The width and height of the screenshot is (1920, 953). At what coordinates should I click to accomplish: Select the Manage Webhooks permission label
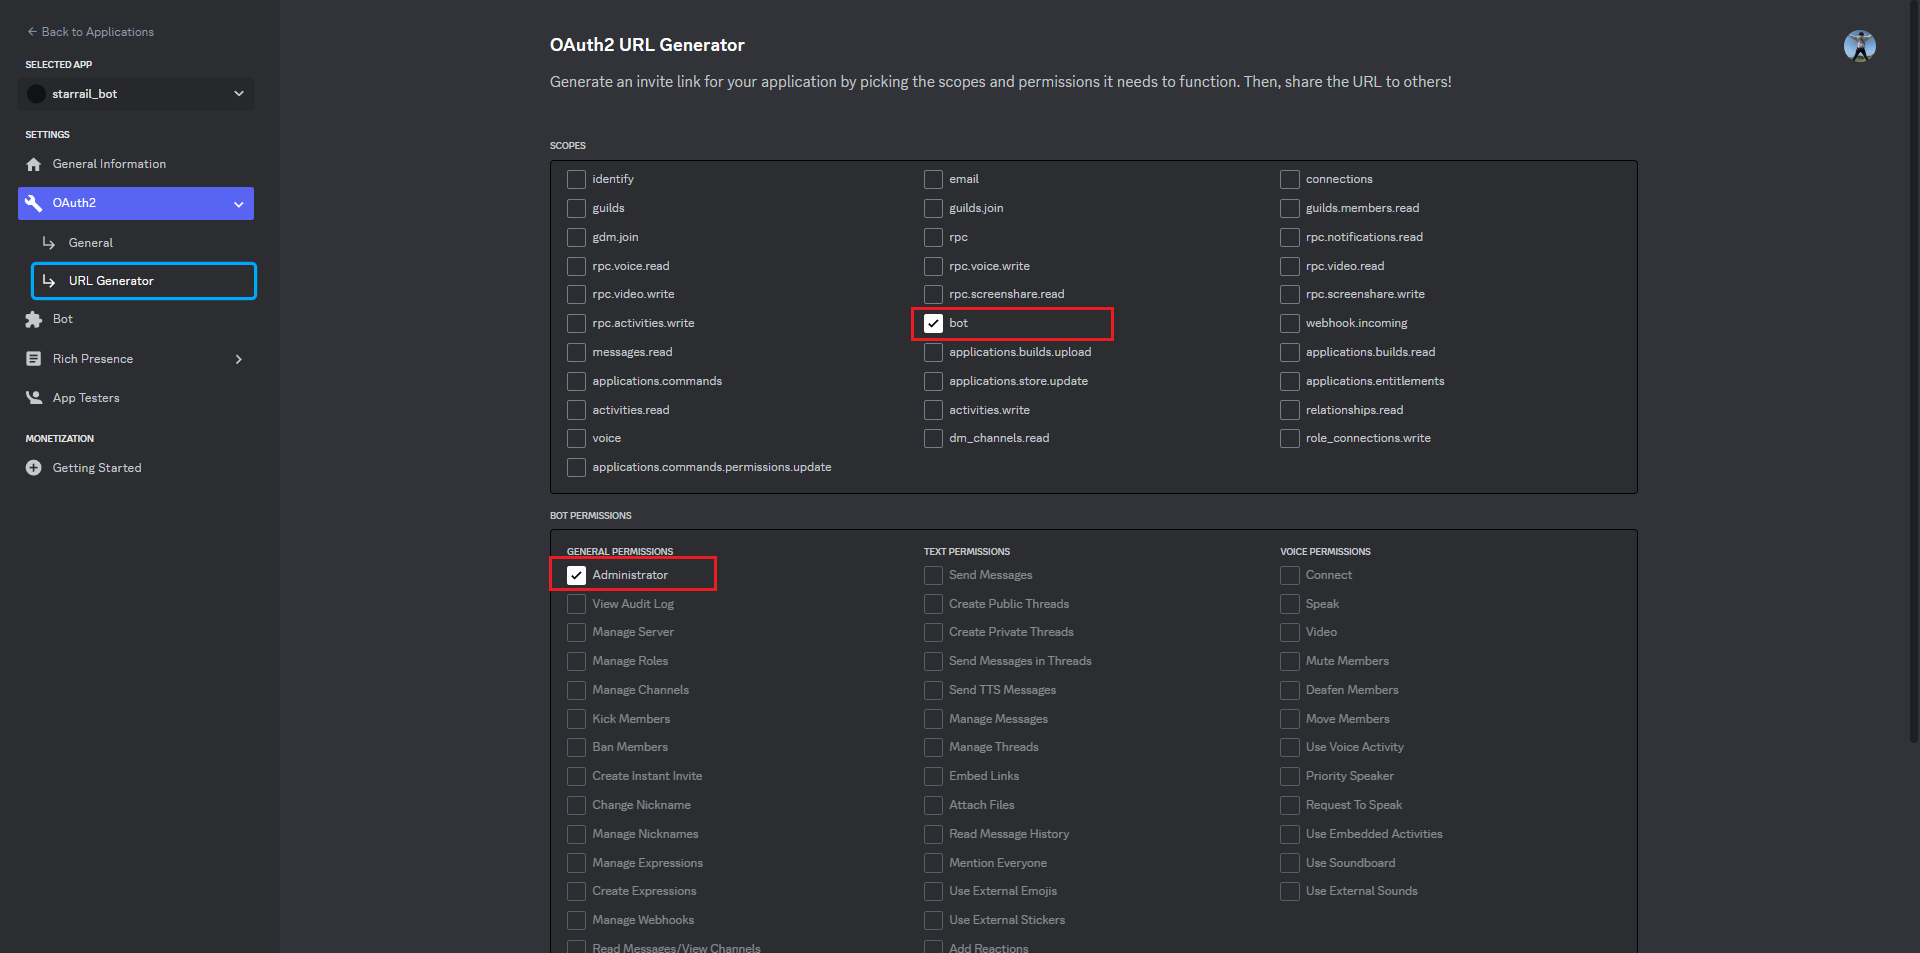pos(643,920)
